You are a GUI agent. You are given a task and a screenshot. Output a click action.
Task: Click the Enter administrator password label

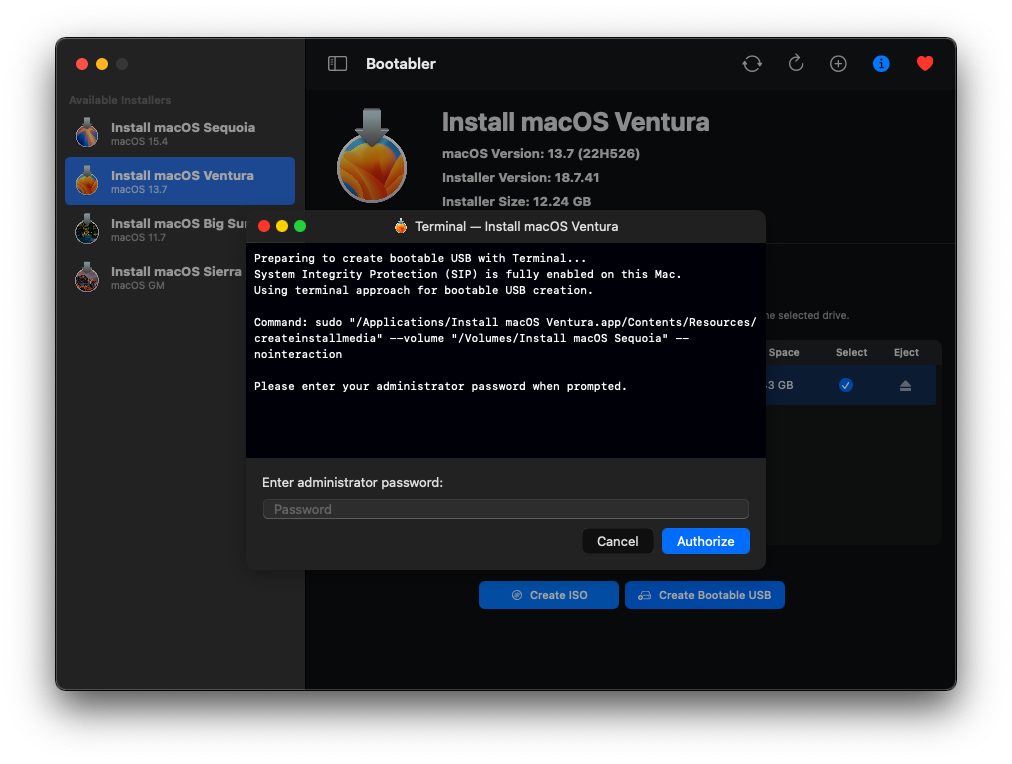[352, 483]
